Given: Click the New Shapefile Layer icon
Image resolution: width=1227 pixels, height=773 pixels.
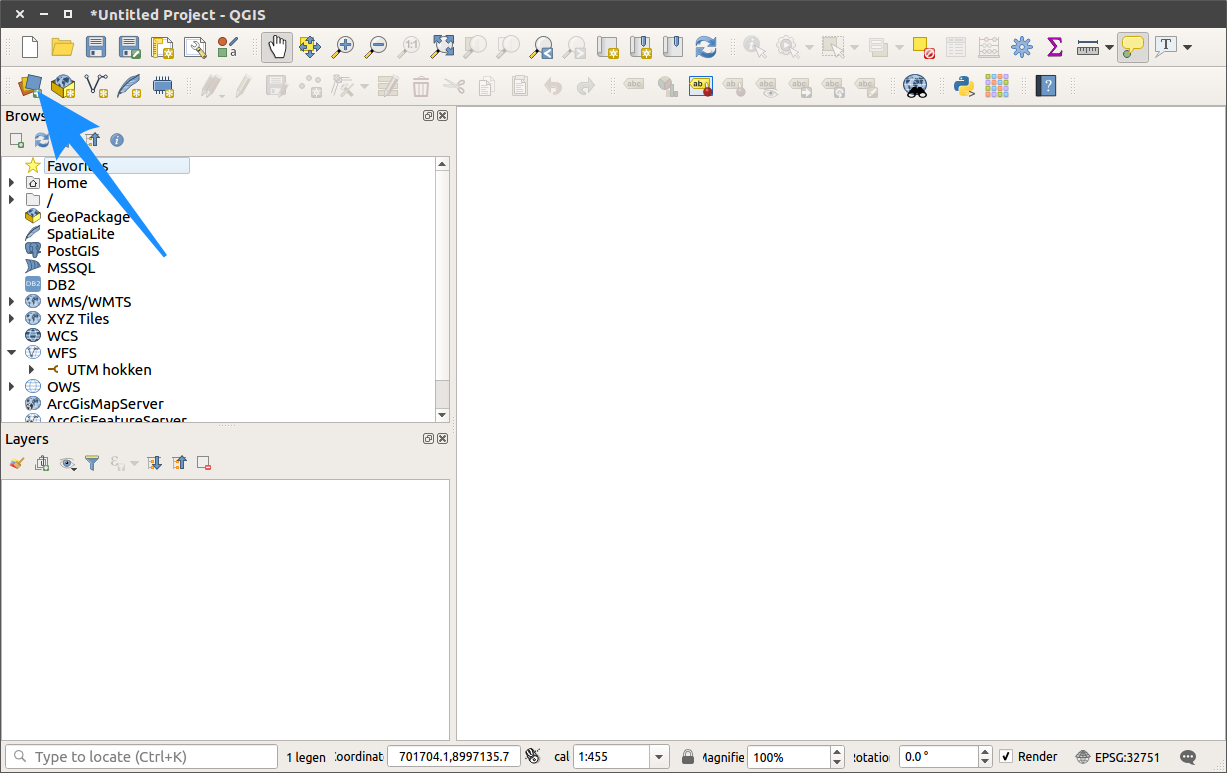Looking at the screenshot, I should [96, 85].
